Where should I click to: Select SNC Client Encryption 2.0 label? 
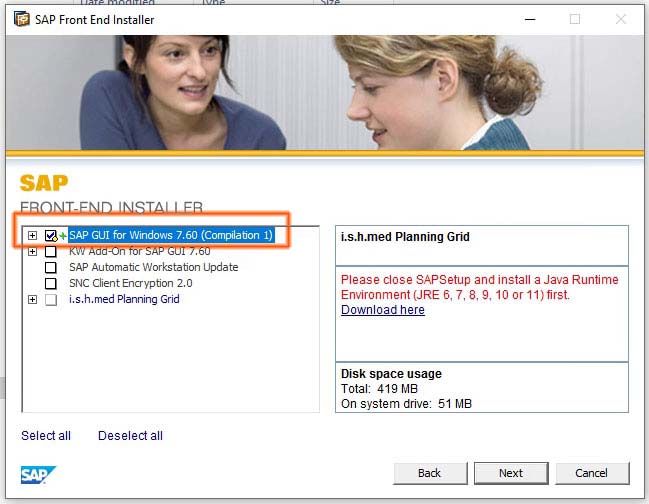pos(131,283)
